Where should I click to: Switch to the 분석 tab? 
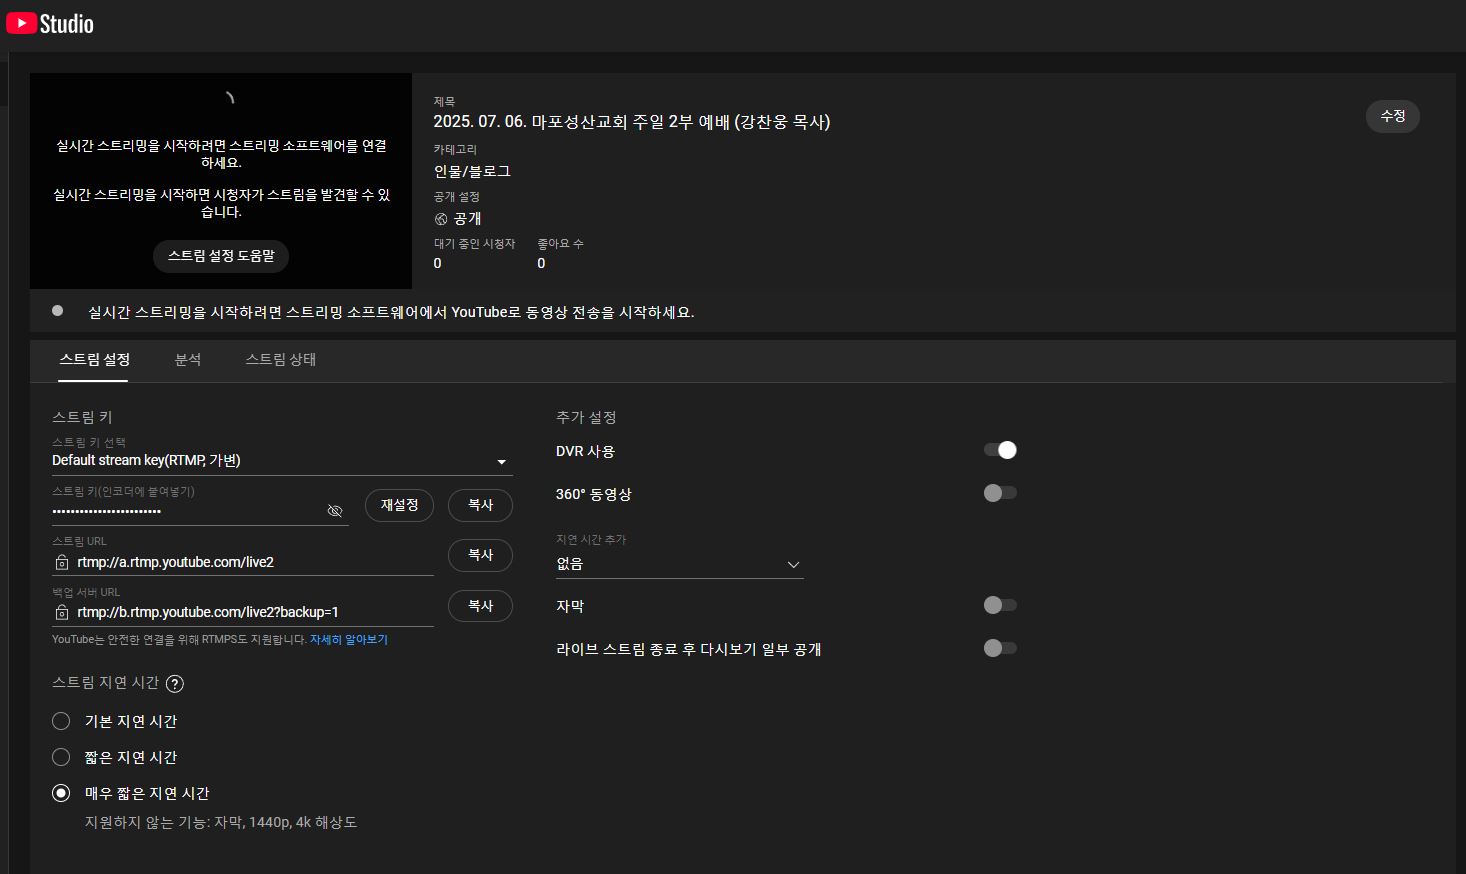tap(188, 360)
